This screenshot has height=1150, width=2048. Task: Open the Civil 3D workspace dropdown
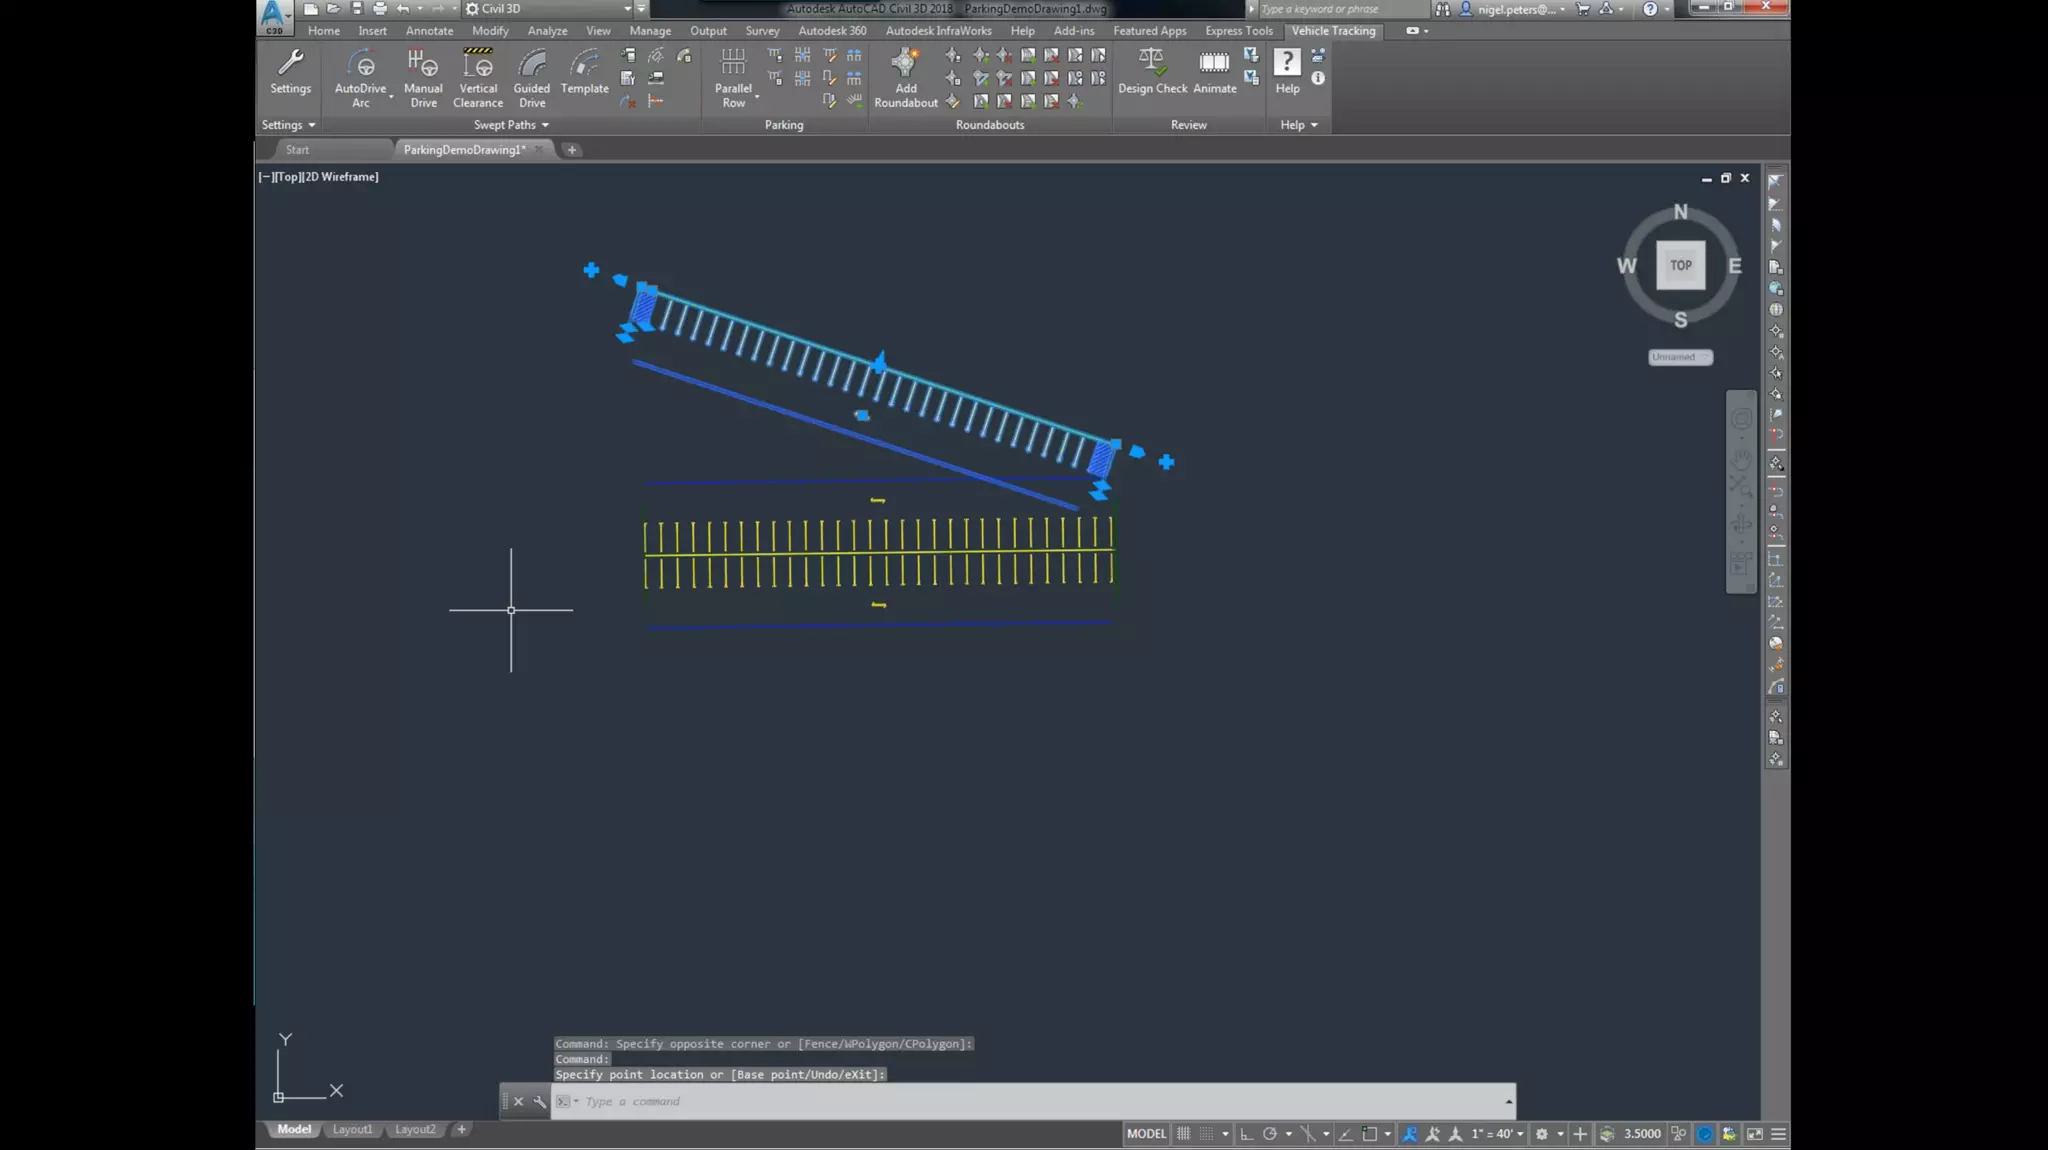coord(627,8)
